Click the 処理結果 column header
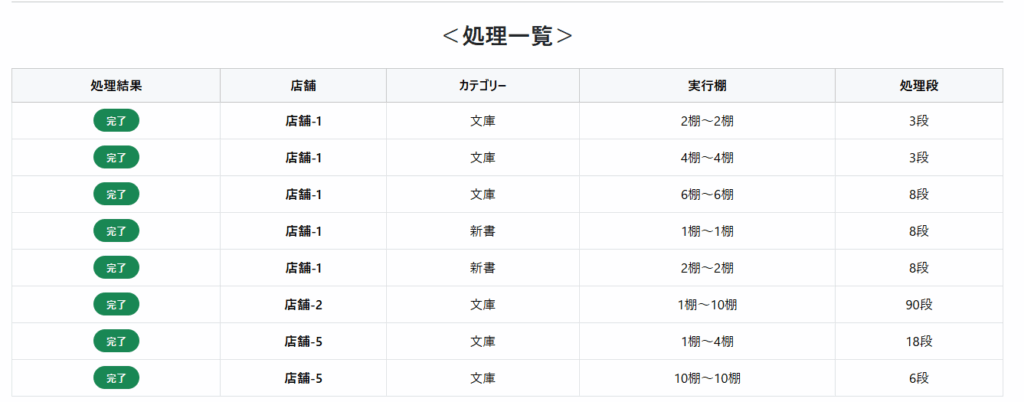 [x=116, y=86]
